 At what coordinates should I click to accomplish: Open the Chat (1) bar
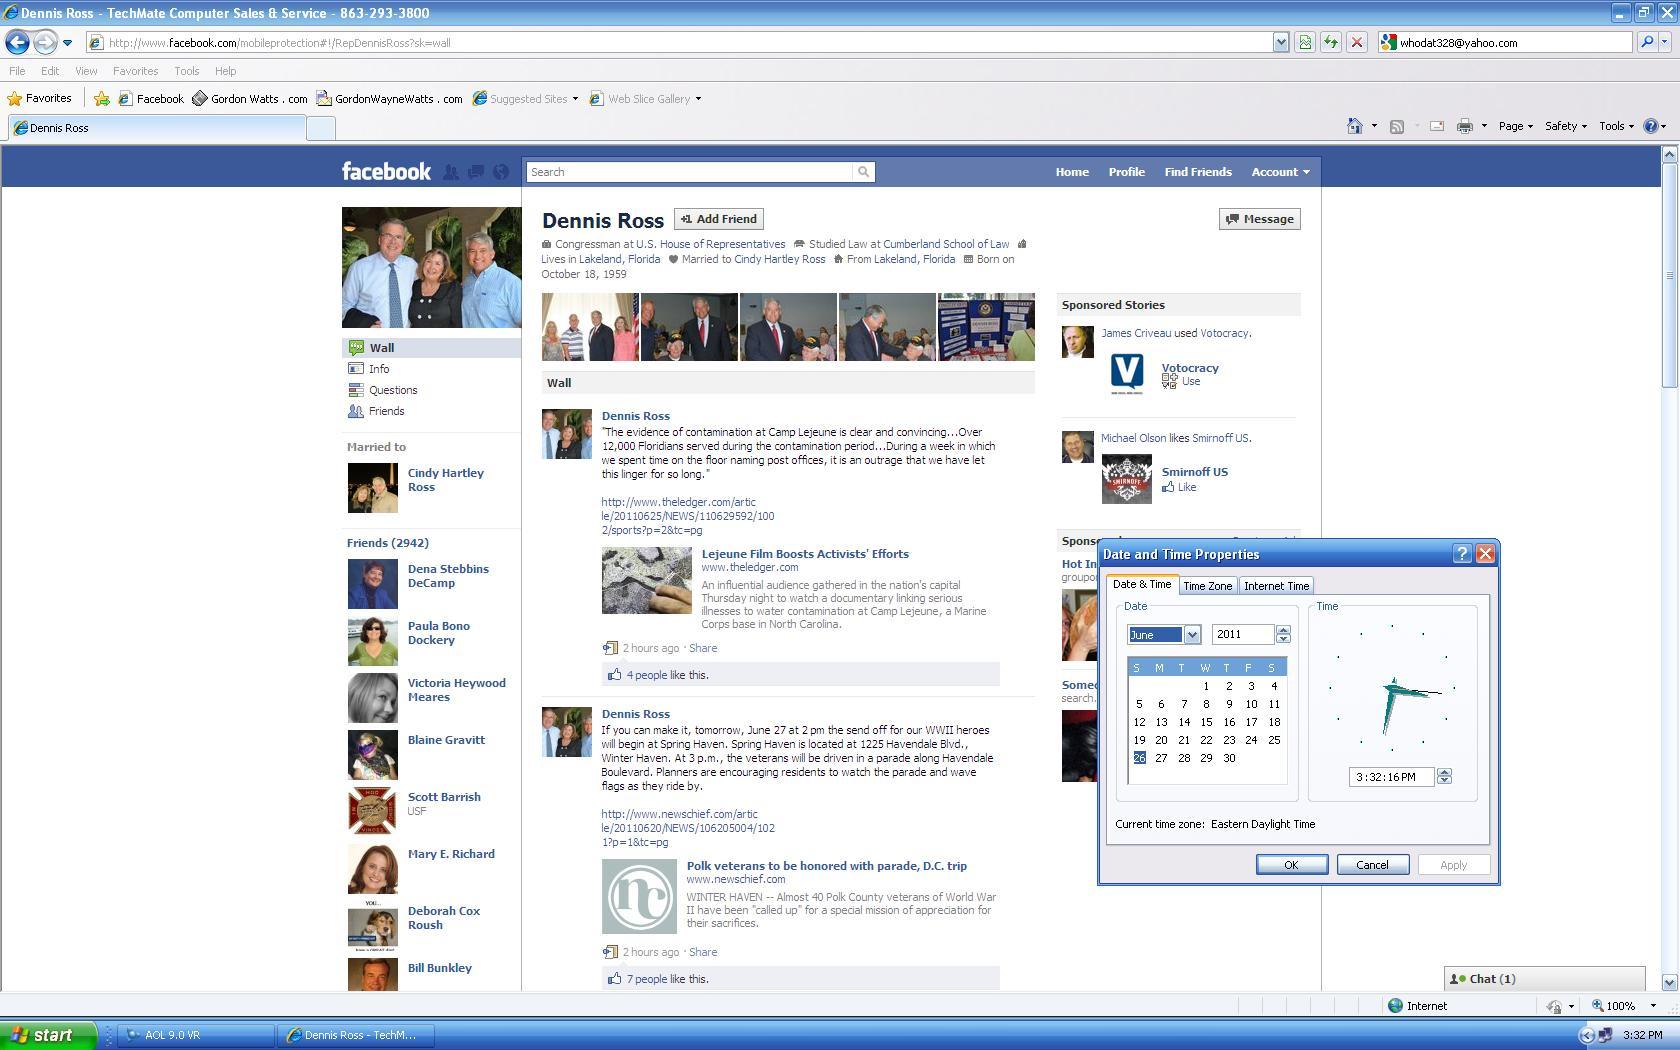[x=1544, y=979]
